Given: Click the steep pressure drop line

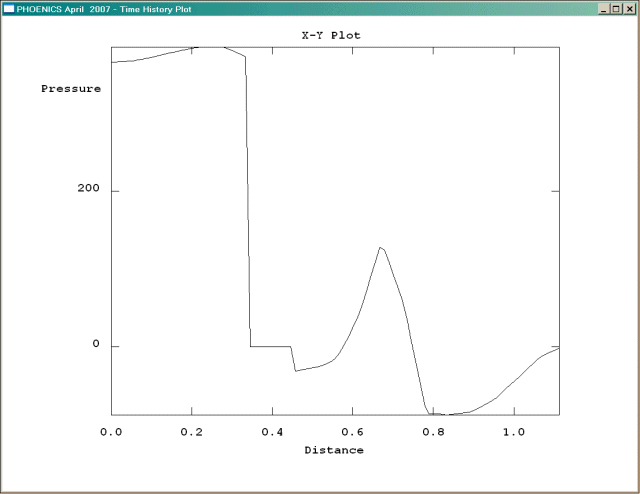Looking at the screenshot, I should point(248,200).
